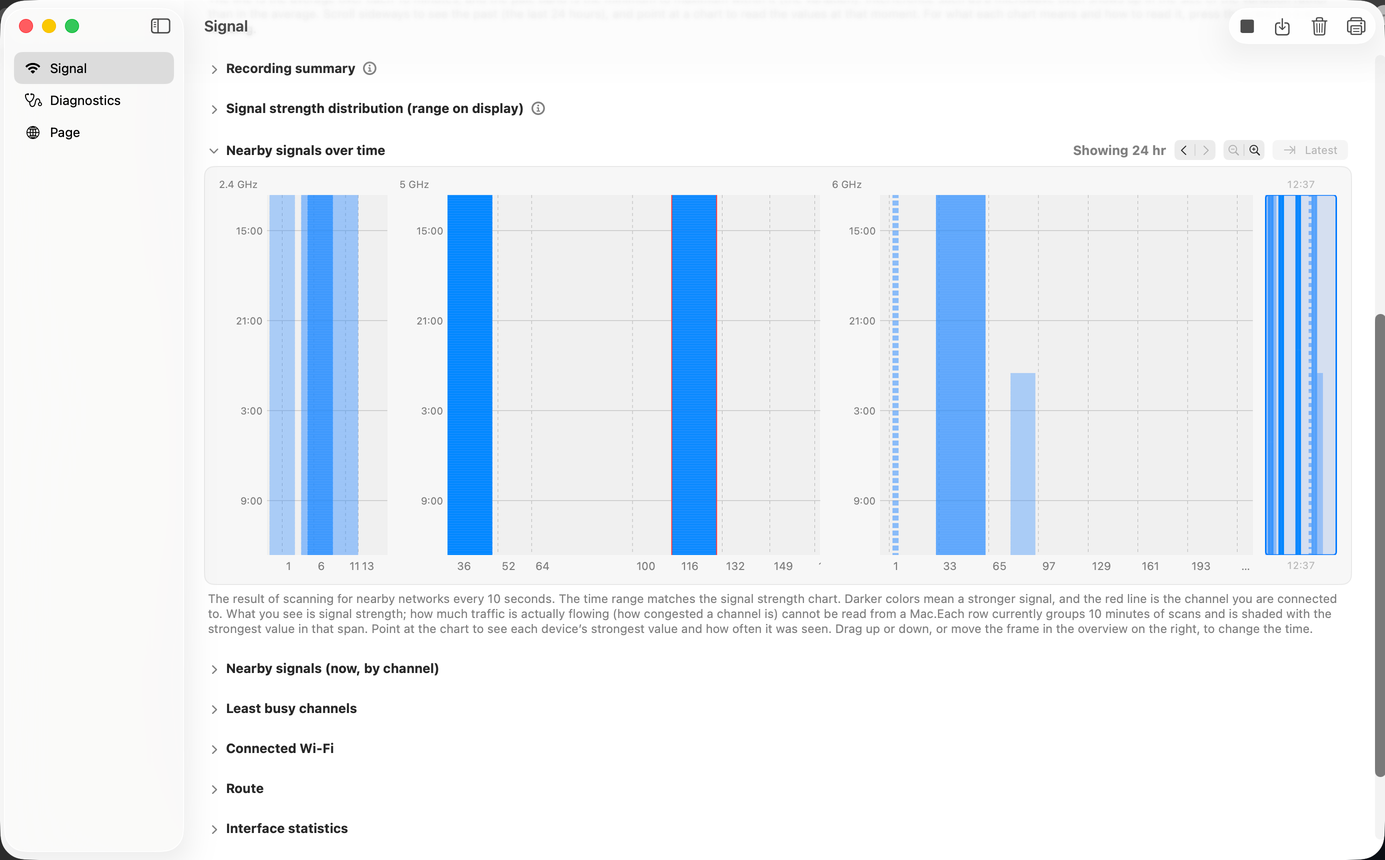Screen dimensions: 1385x860
Task: Click the zoom in magnifier icon
Action: click(1255, 151)
